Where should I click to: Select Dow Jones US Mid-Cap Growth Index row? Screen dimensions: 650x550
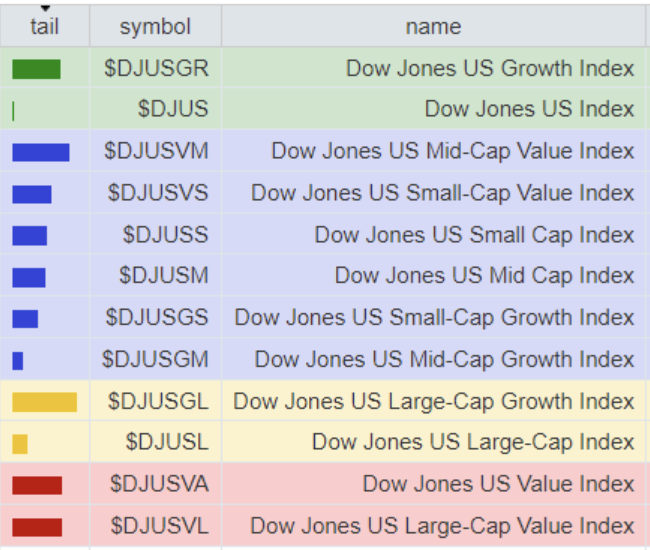point(444,360)
